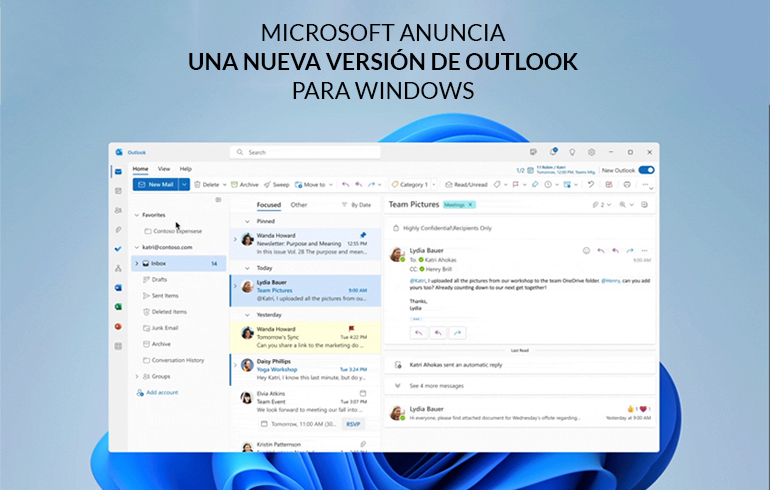Click the Forward arrow in the ribbon toolbar
Screen dimensions: 770x490
[371, 185]
